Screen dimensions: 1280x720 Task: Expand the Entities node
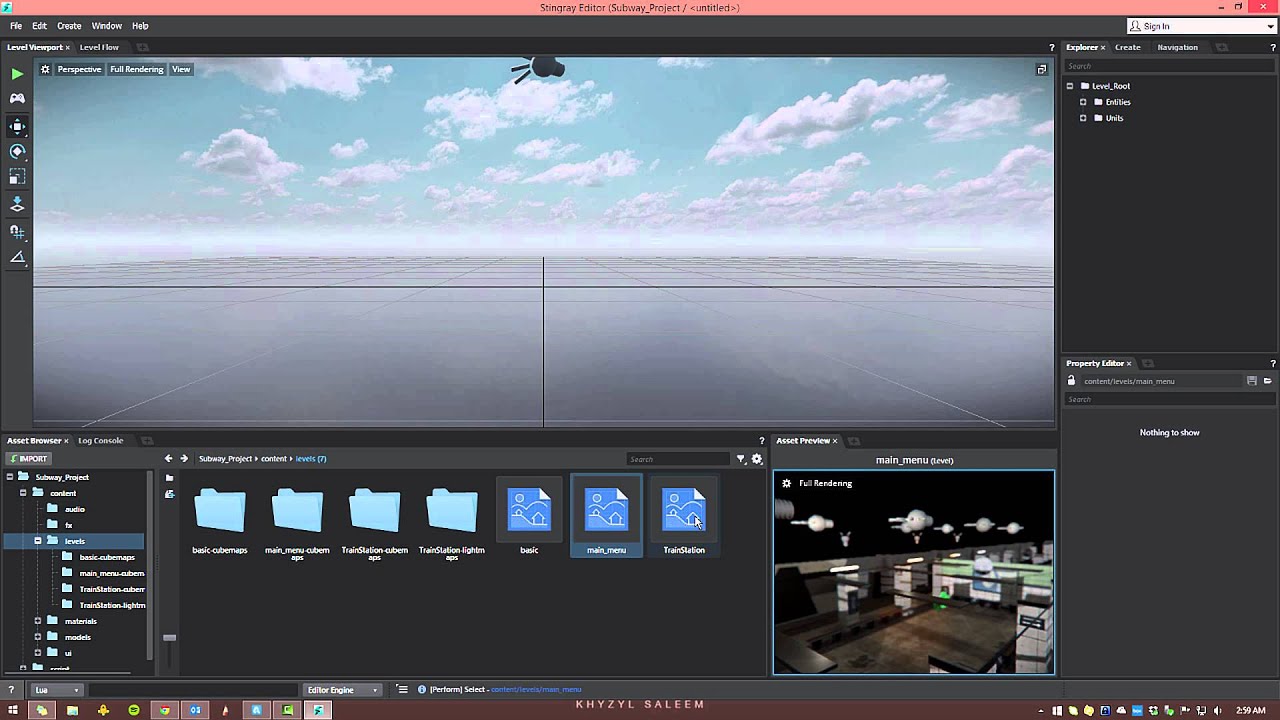coord(1083,102)
